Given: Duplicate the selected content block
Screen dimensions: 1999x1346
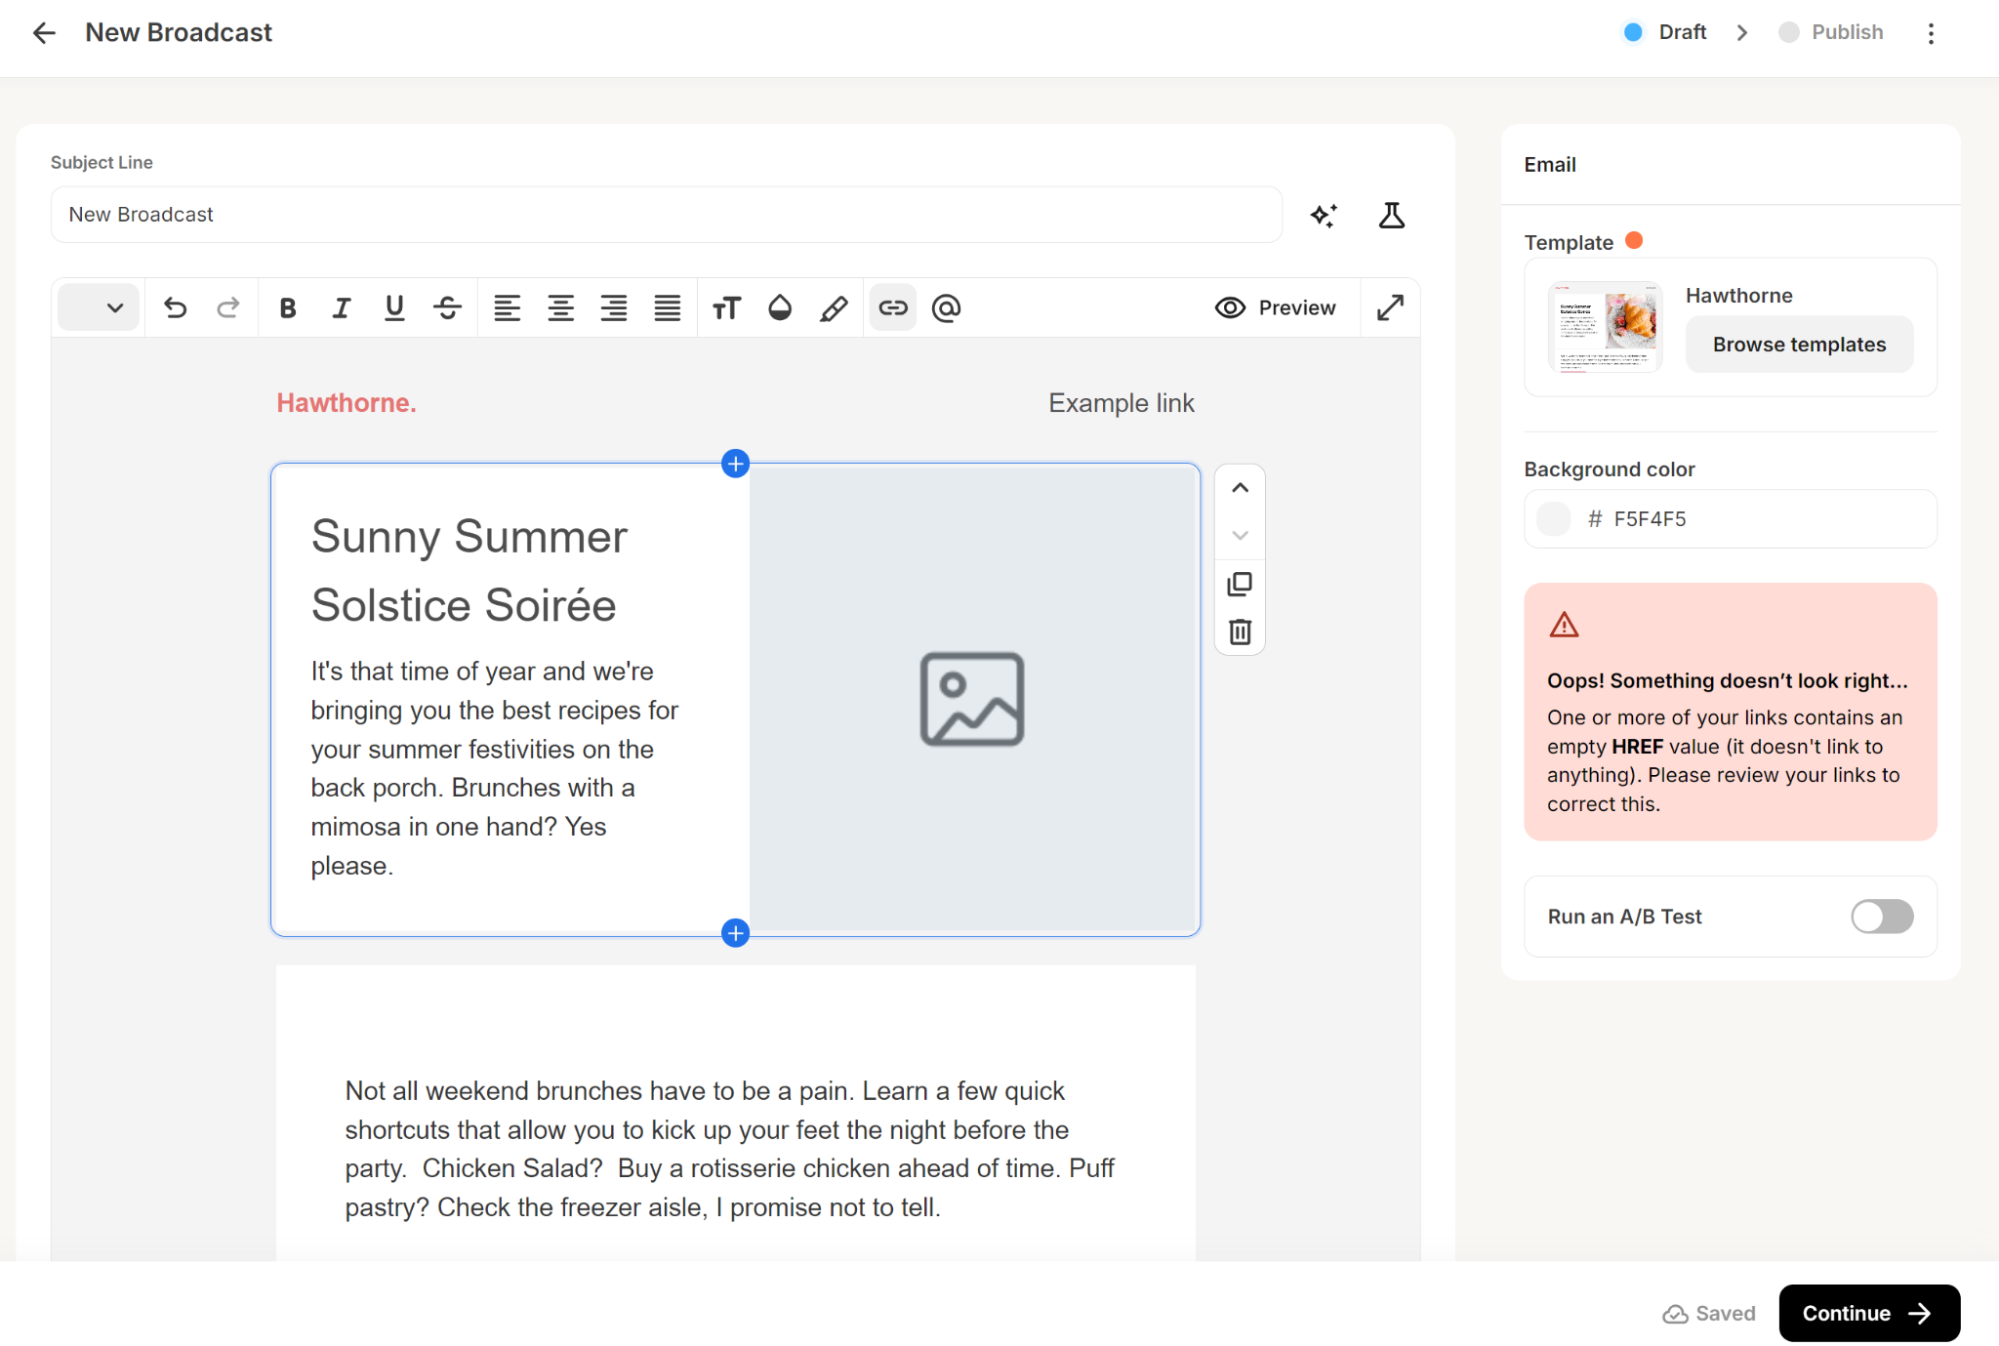Looking at the screenshot, I should 1240,584.
